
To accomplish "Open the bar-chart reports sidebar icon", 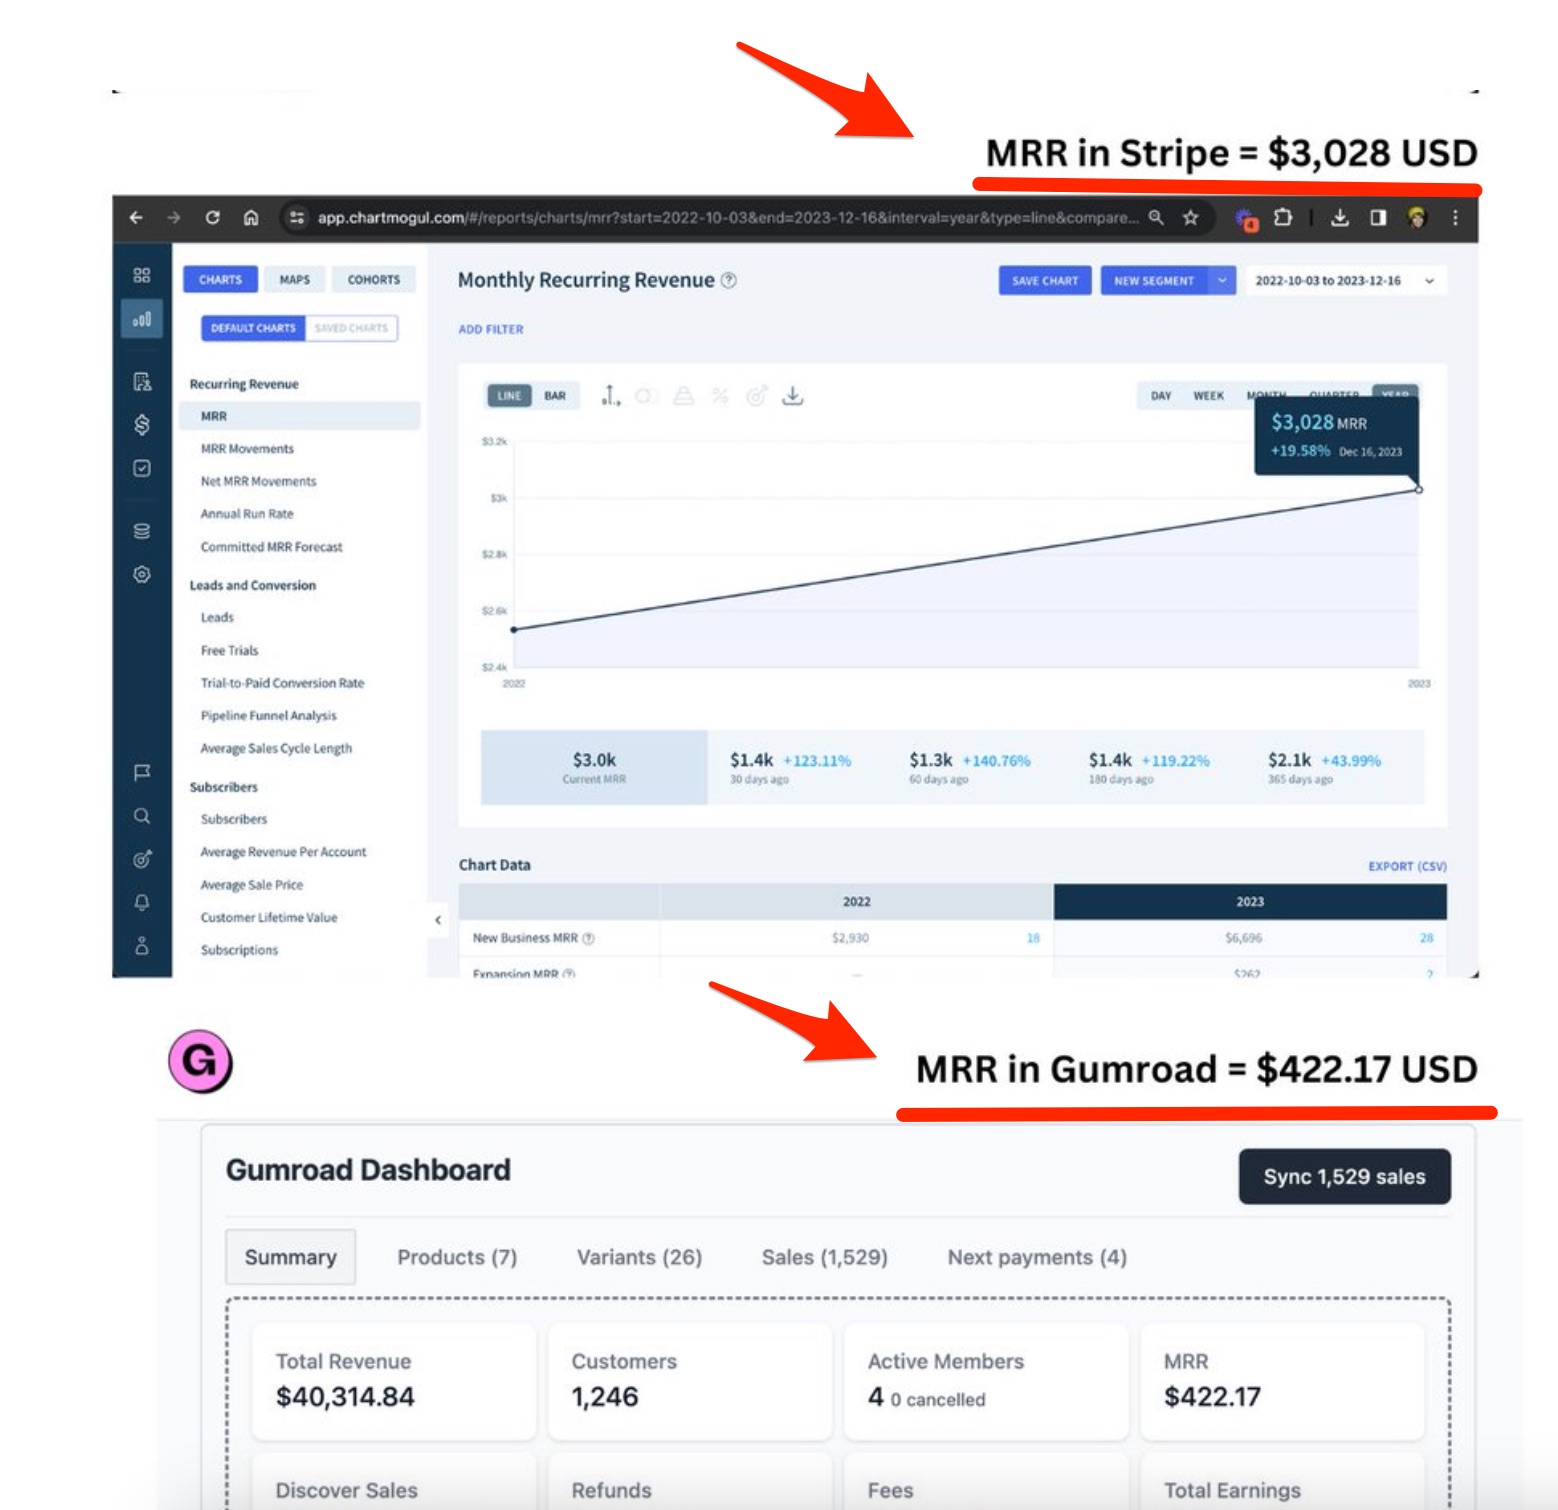I will (x=142, y=320).
